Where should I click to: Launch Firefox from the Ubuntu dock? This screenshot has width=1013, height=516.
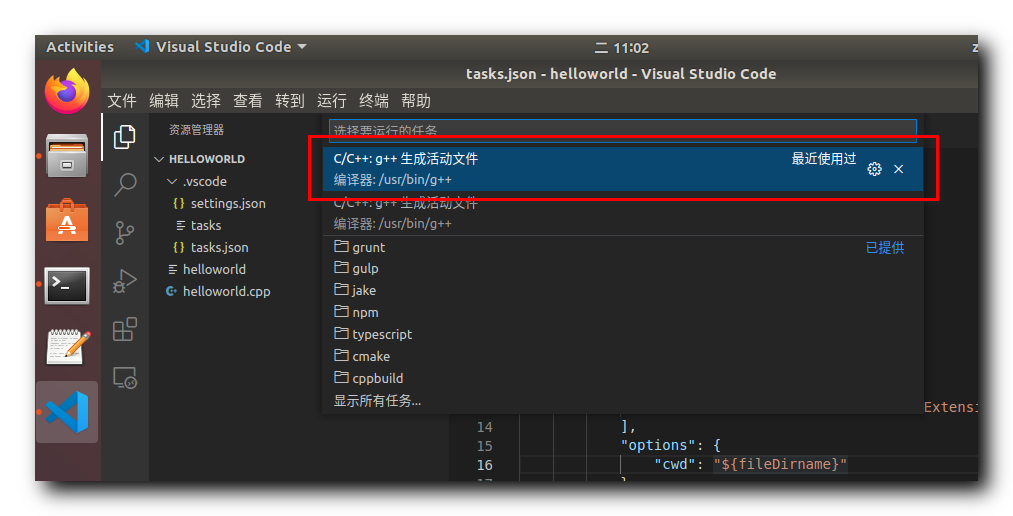coord(67,92)
